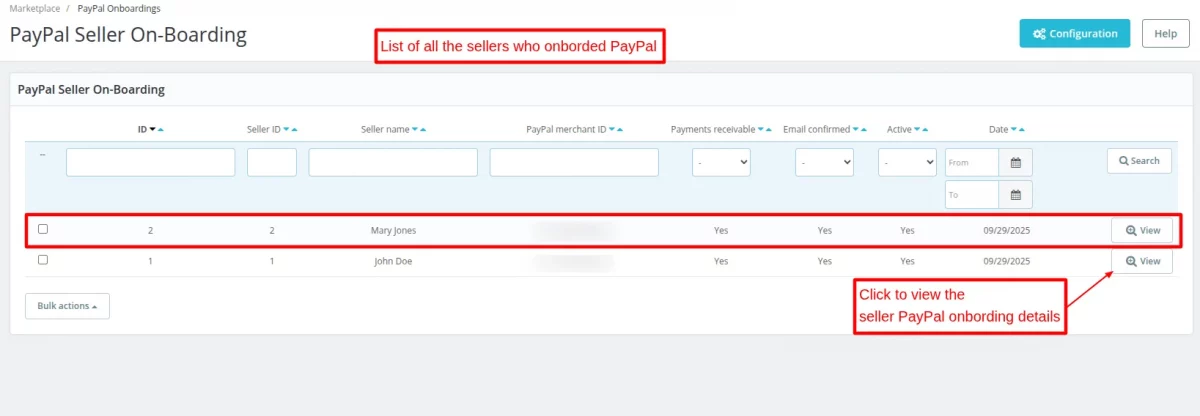
Task: Sort Email confirmed column descending
Action: click(855, 130)
